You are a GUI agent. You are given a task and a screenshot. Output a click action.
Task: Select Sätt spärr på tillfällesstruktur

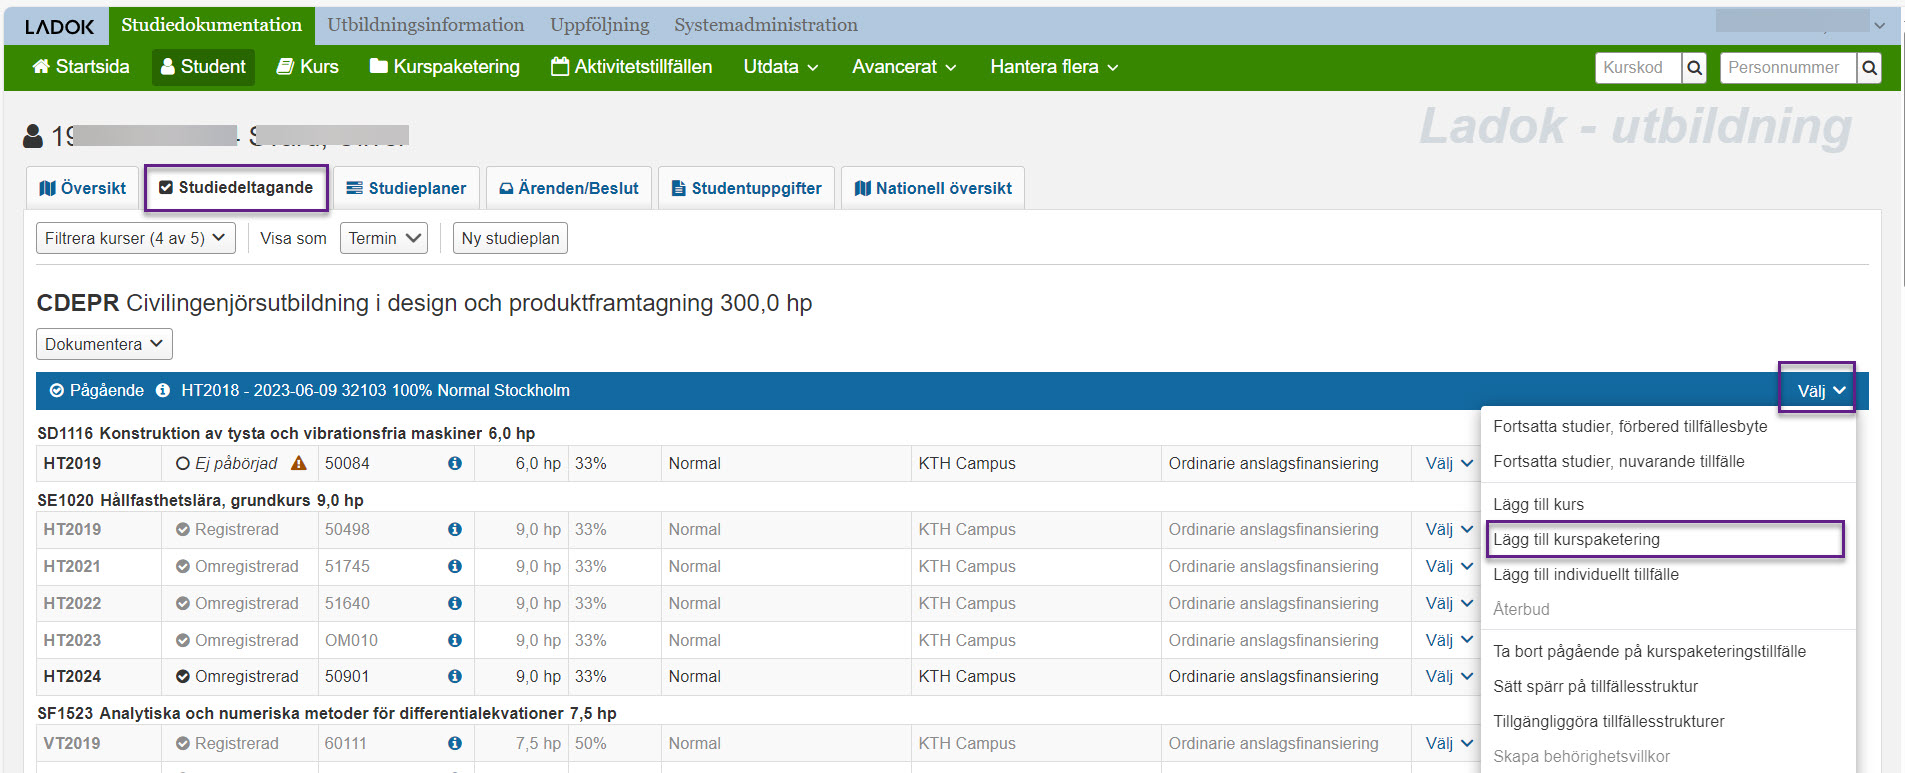click(1596, 687)
